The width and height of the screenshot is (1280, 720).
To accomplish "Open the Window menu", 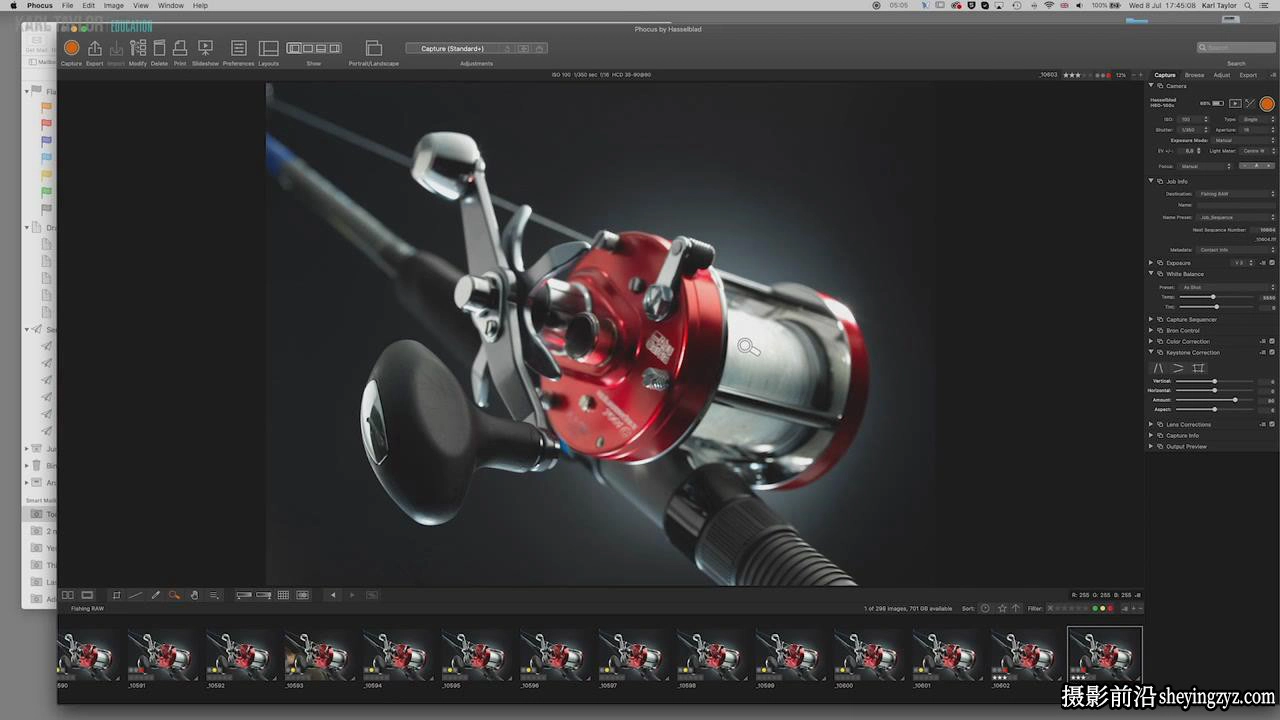I will point(171,6).
